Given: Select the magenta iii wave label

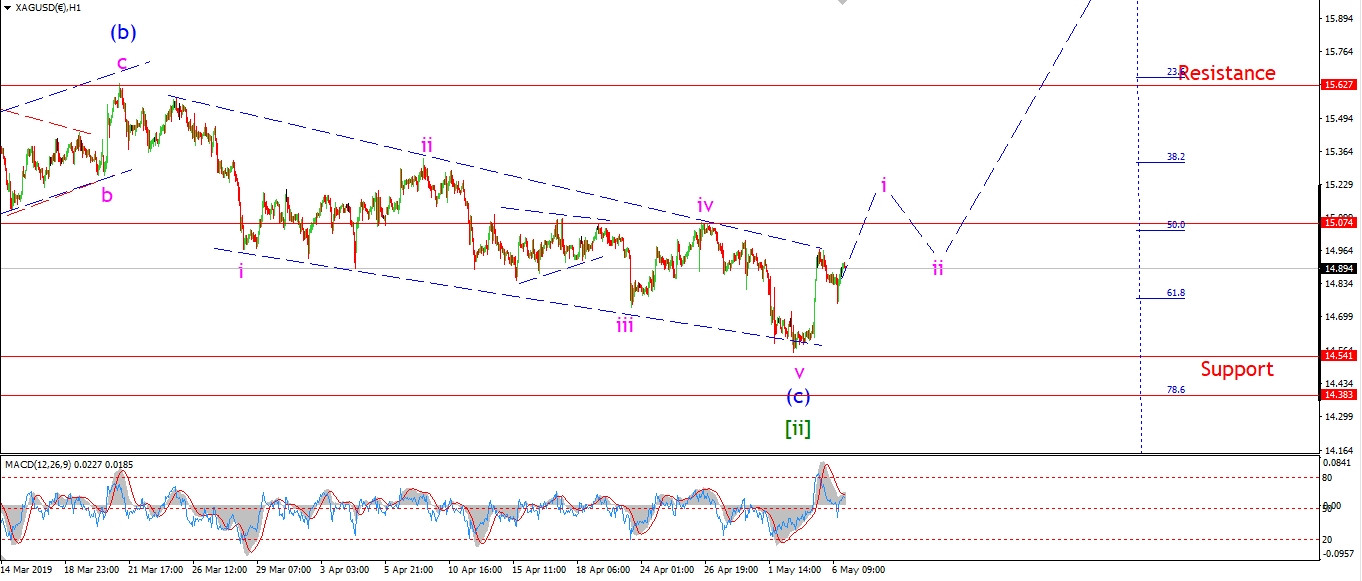Looking at the screenshot, I should [x=625, y=323].
